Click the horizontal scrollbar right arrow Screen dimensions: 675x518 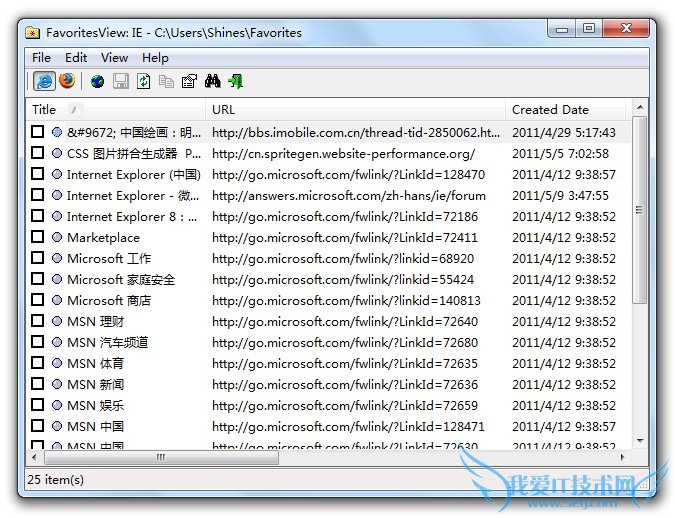point(622,457)
